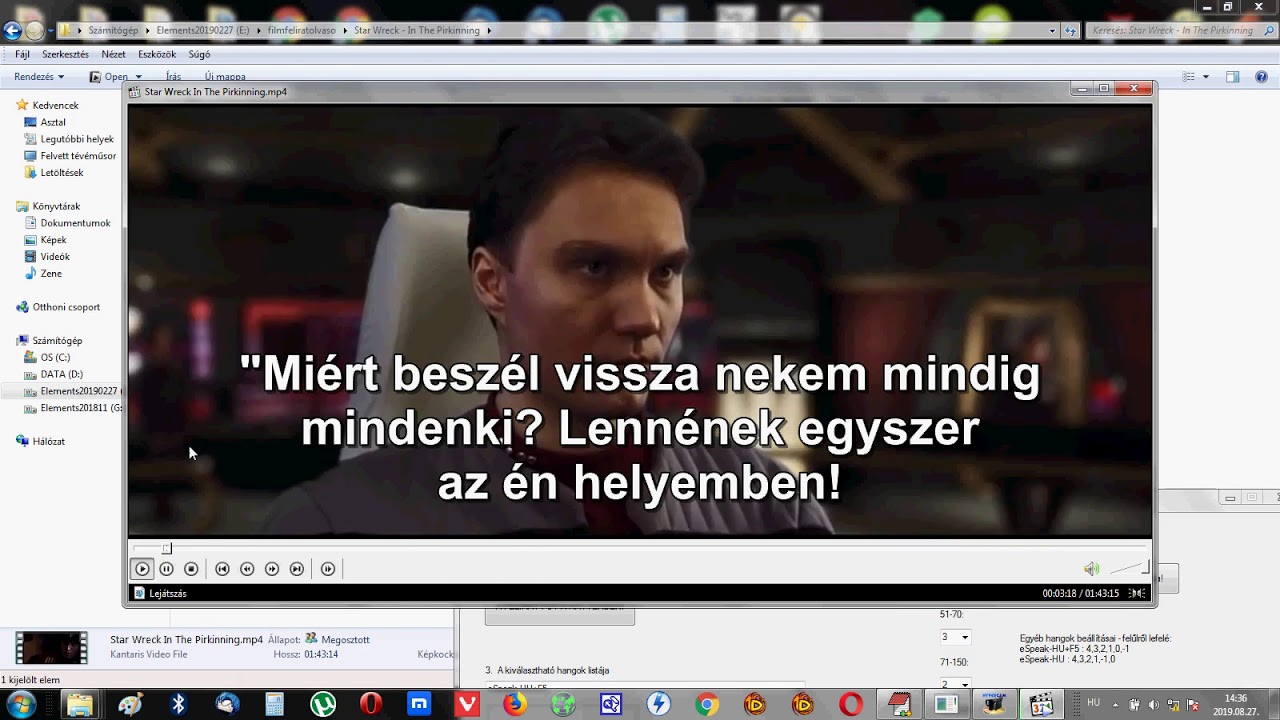Click the Bluetooth taskbar icon

click(178, 704)
